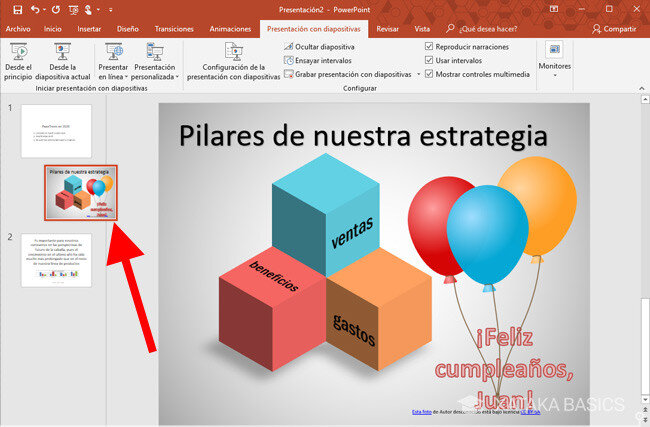
Task: Toggle Reproducir narraciones checkbox
Action: [429, 46]
